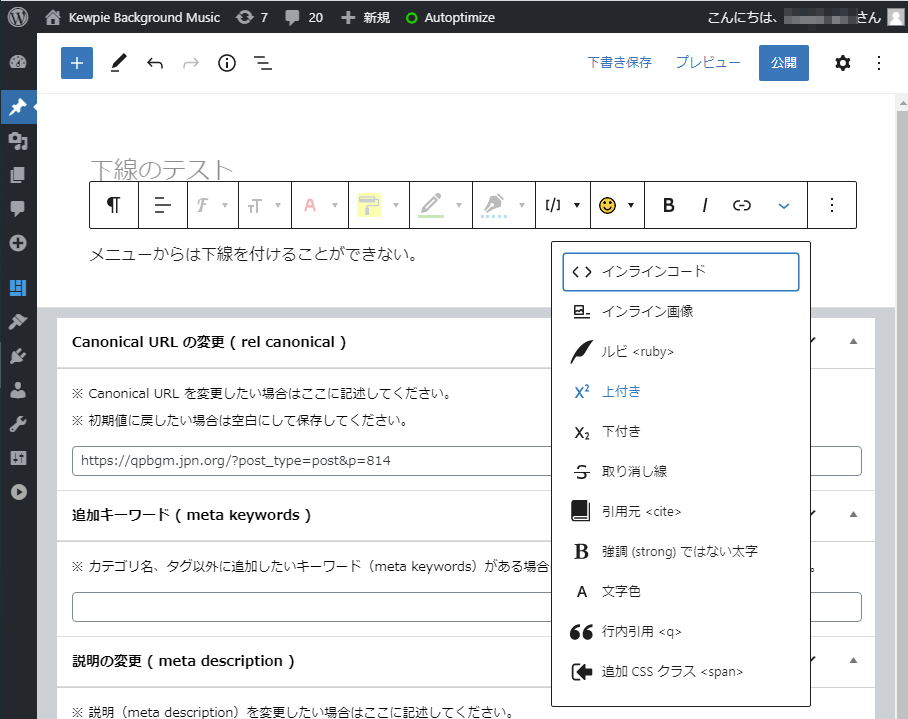Select 文字色 text color item
The width and height of the screenshot is (908, 719).
tap(681, 591)
